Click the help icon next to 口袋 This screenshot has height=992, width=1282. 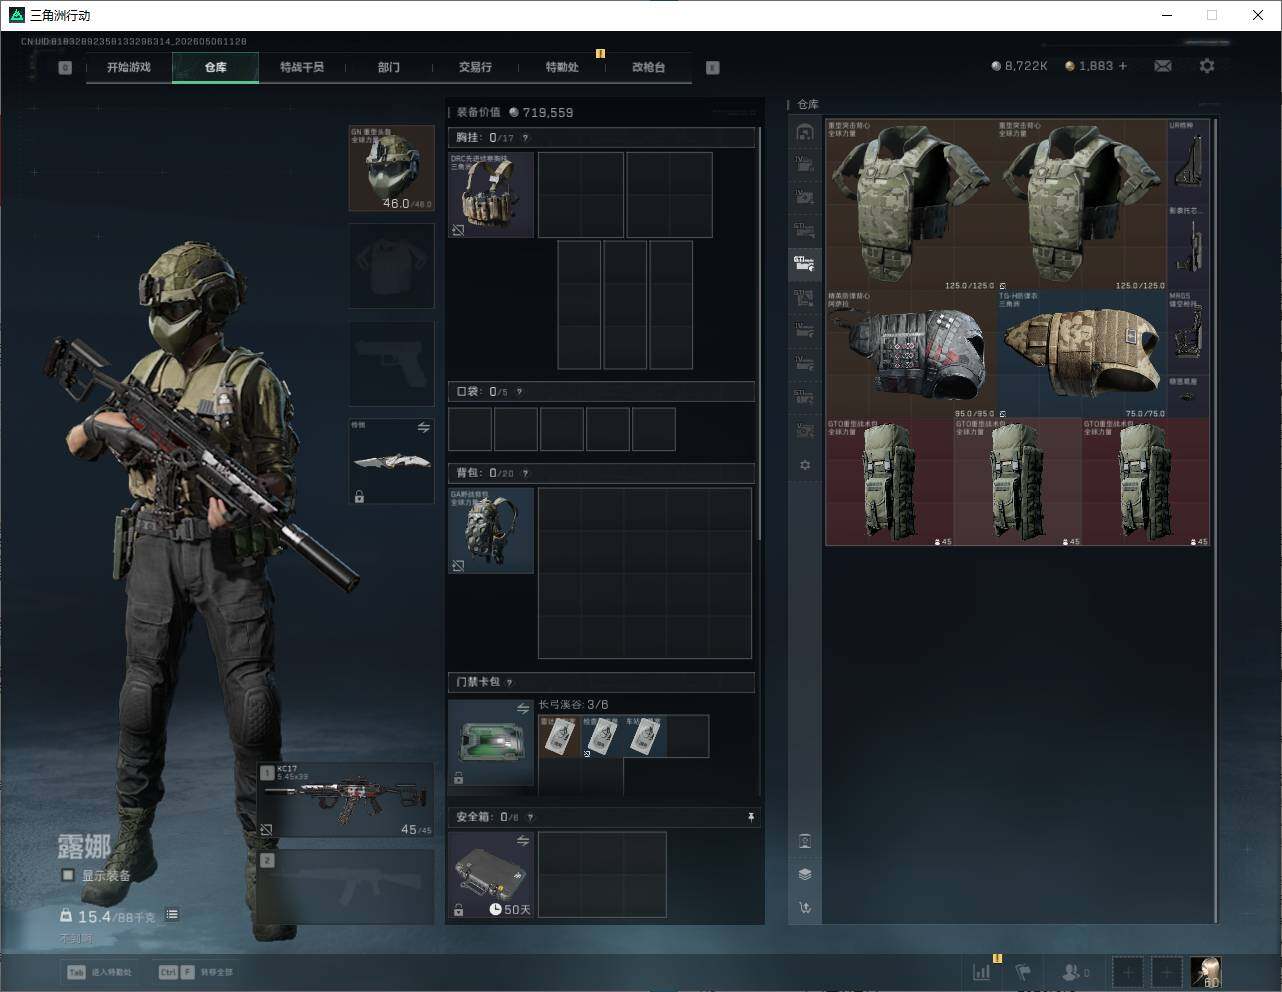tap(519, 392)
